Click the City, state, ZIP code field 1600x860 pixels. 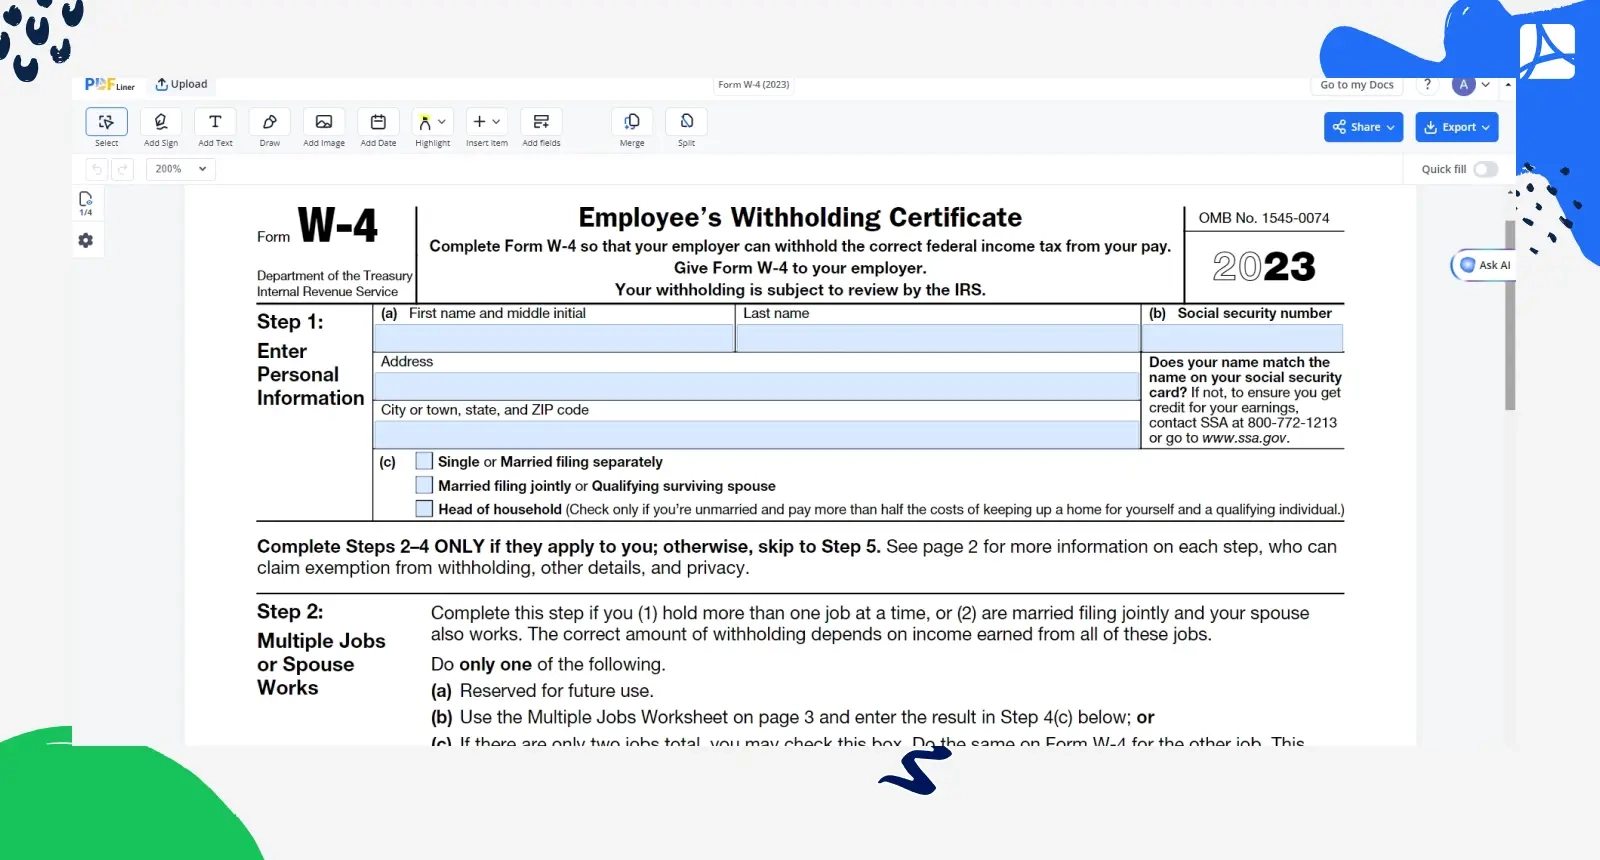click(757, 434)
